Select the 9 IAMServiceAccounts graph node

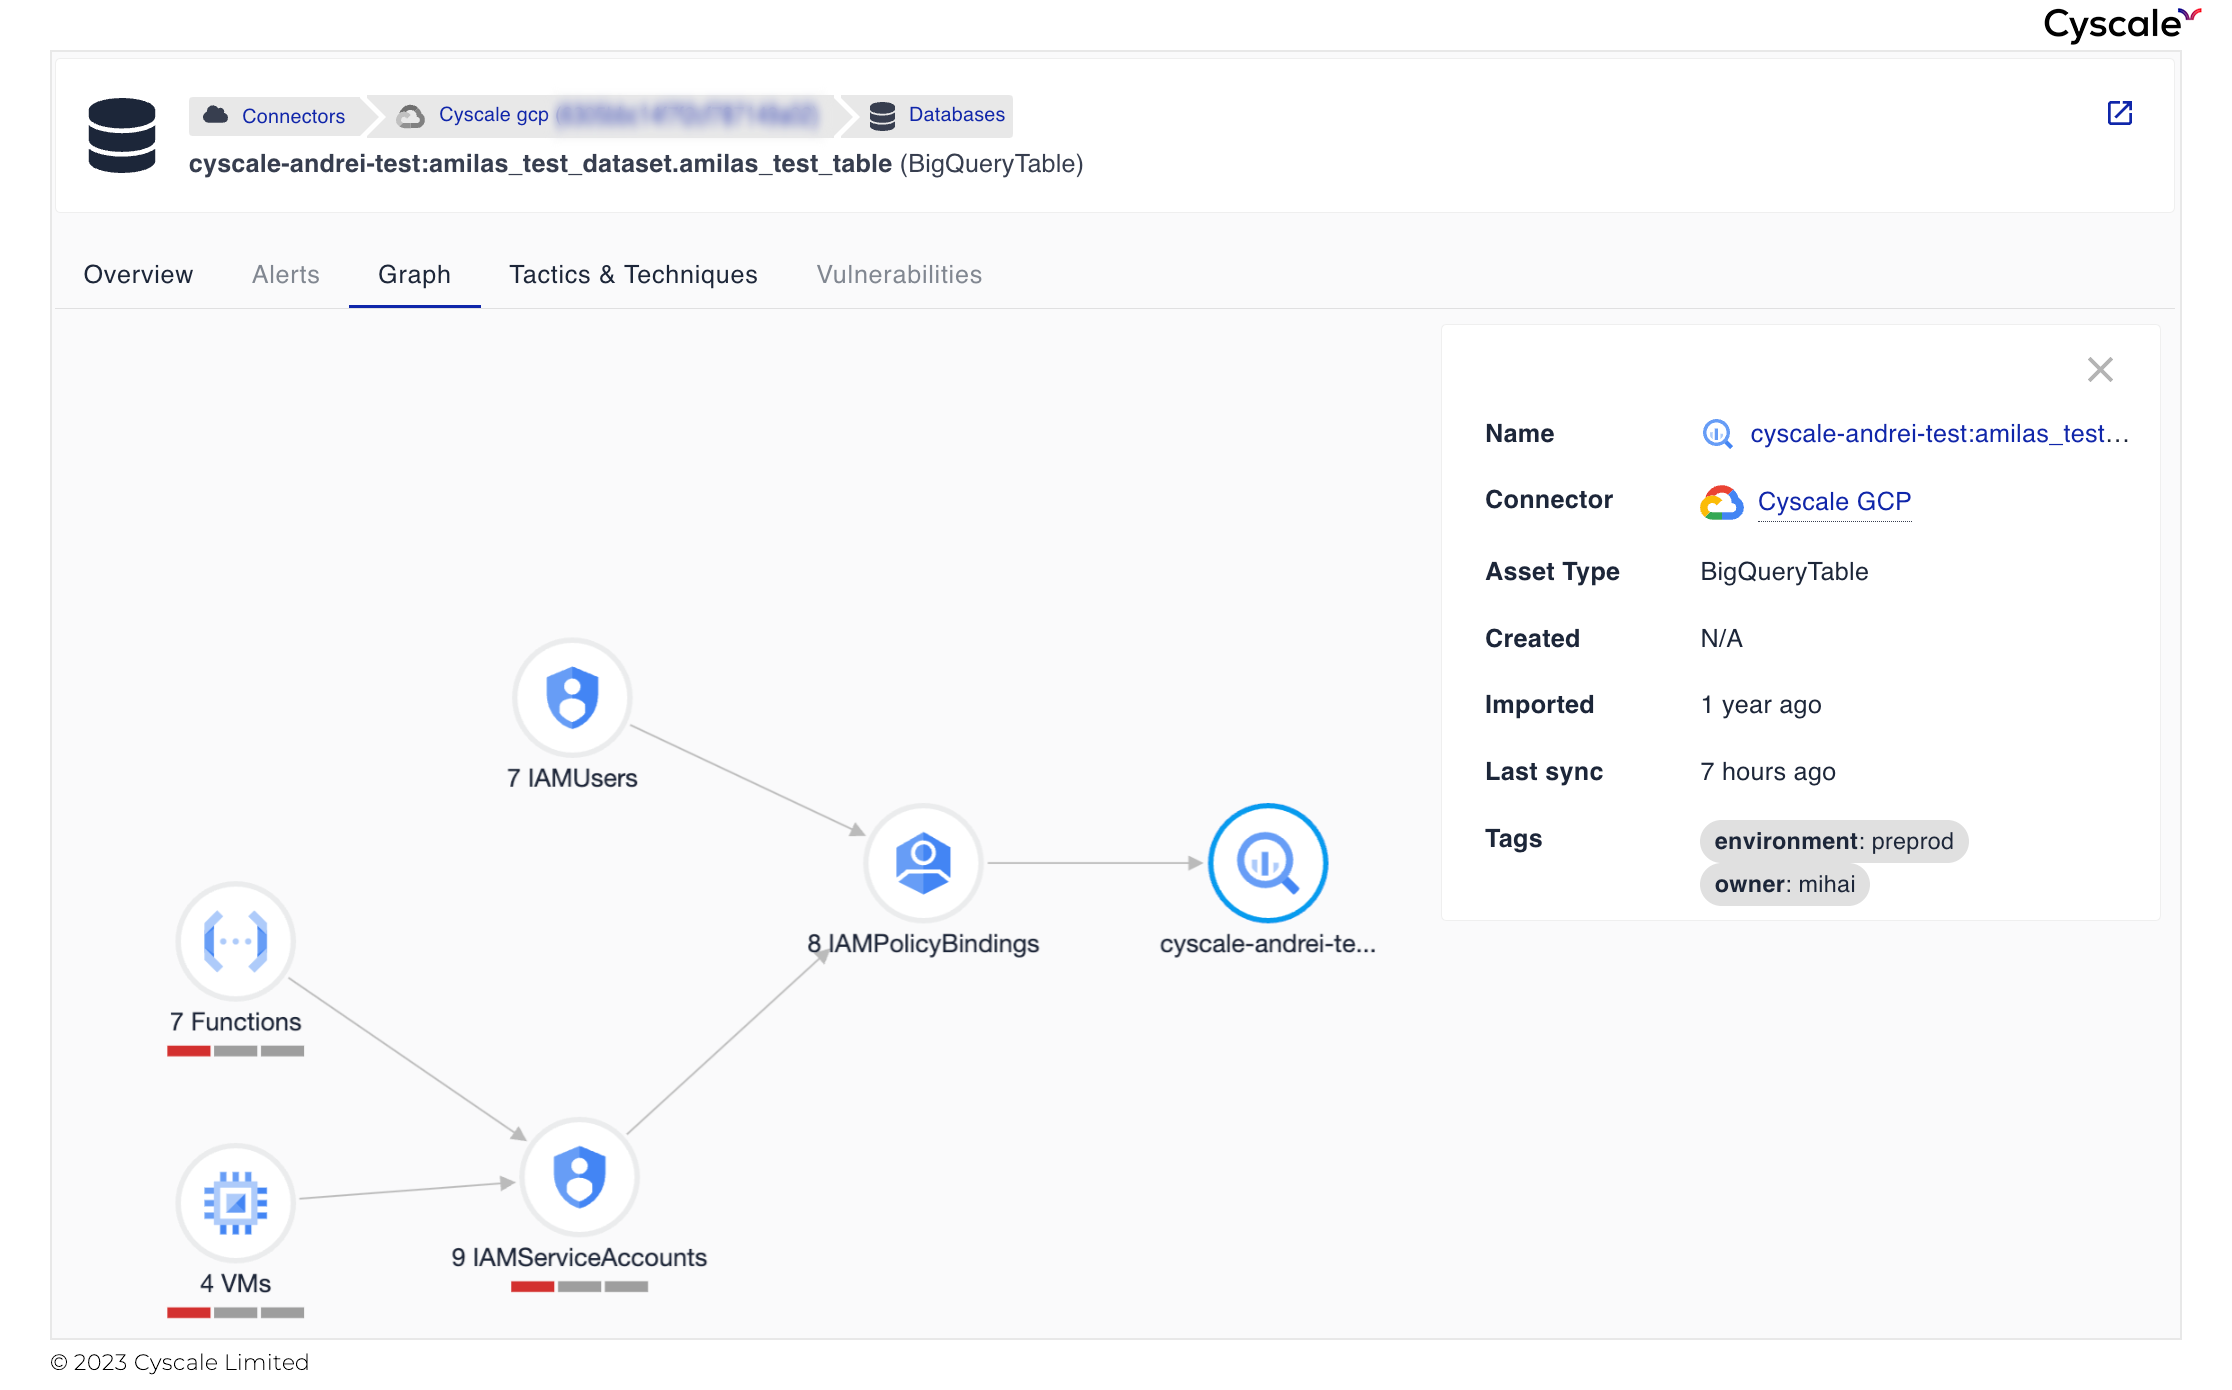point(579,1177)
